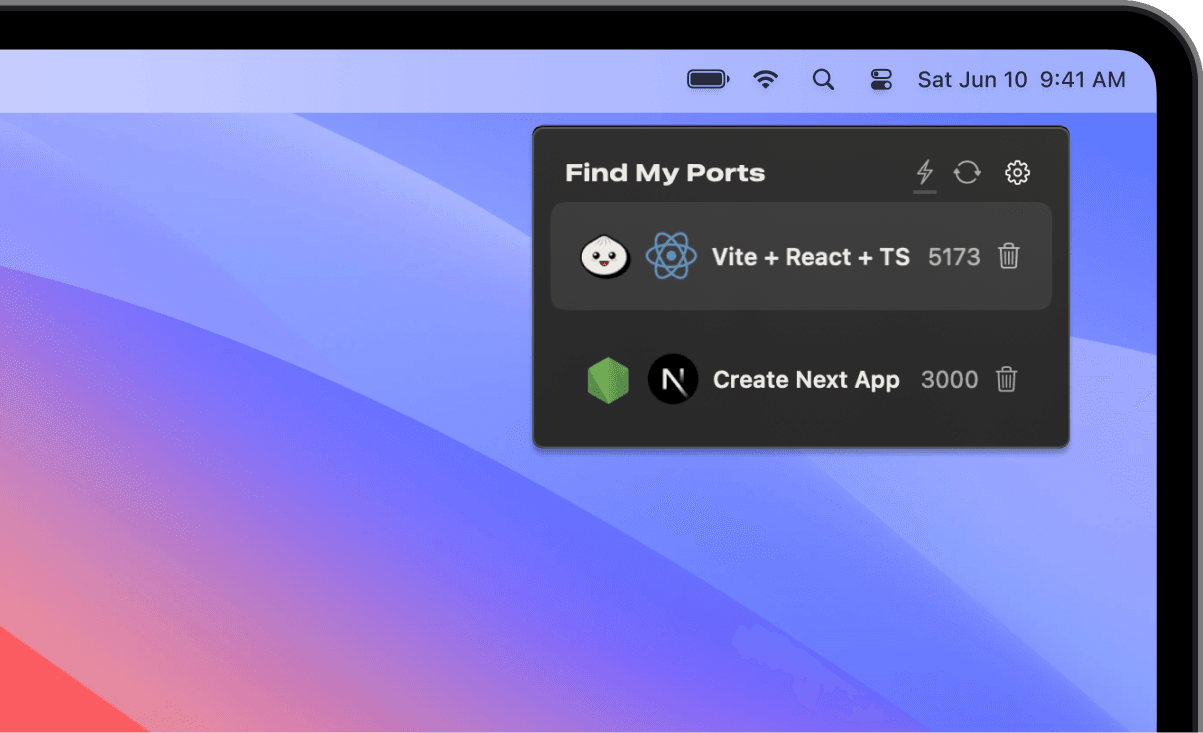Click port number 5173

click(953, 257)
